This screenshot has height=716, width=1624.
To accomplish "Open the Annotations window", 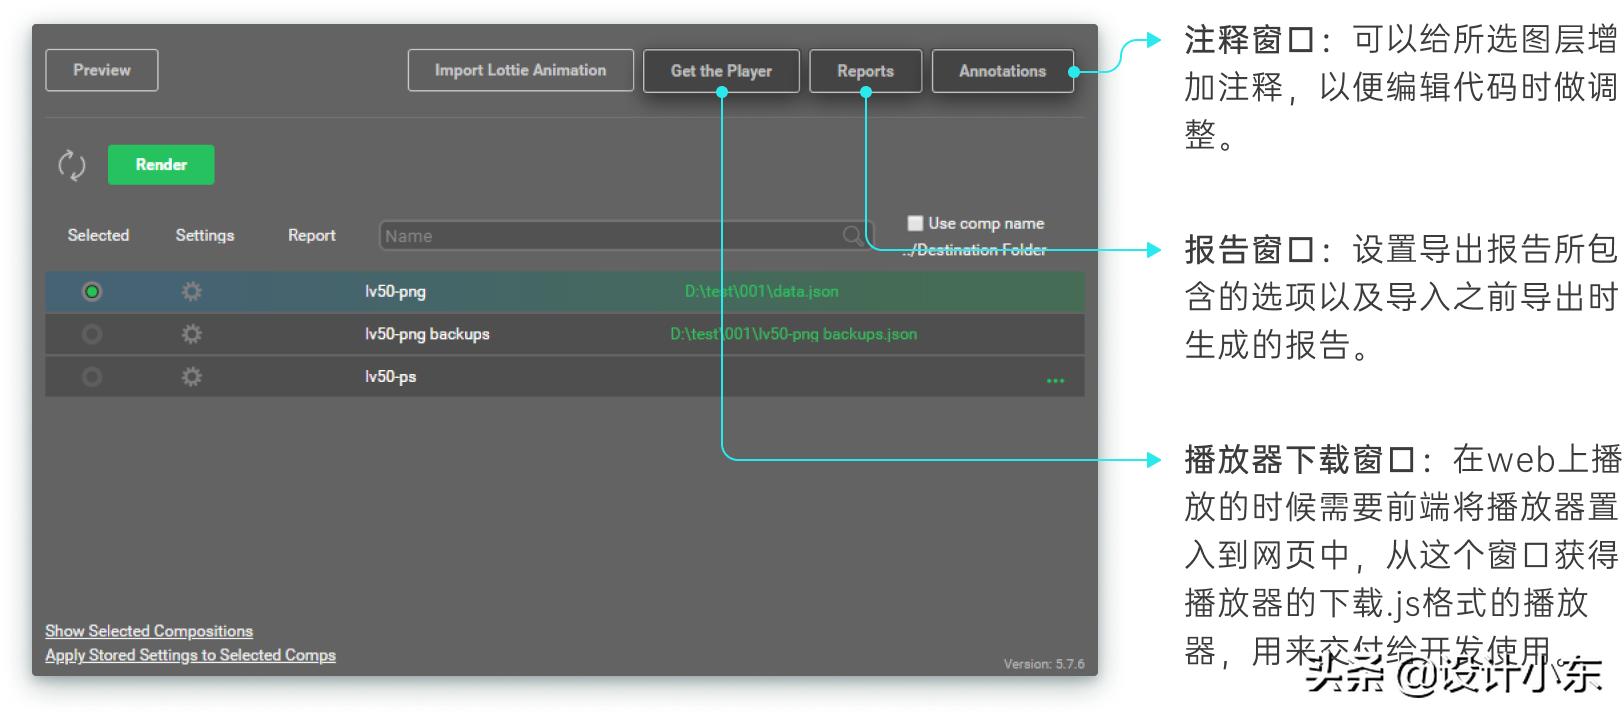I will pos(1002,71).
